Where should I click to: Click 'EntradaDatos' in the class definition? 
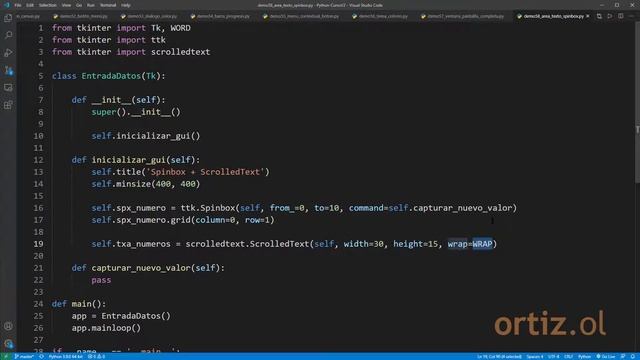tap(111, 76)
